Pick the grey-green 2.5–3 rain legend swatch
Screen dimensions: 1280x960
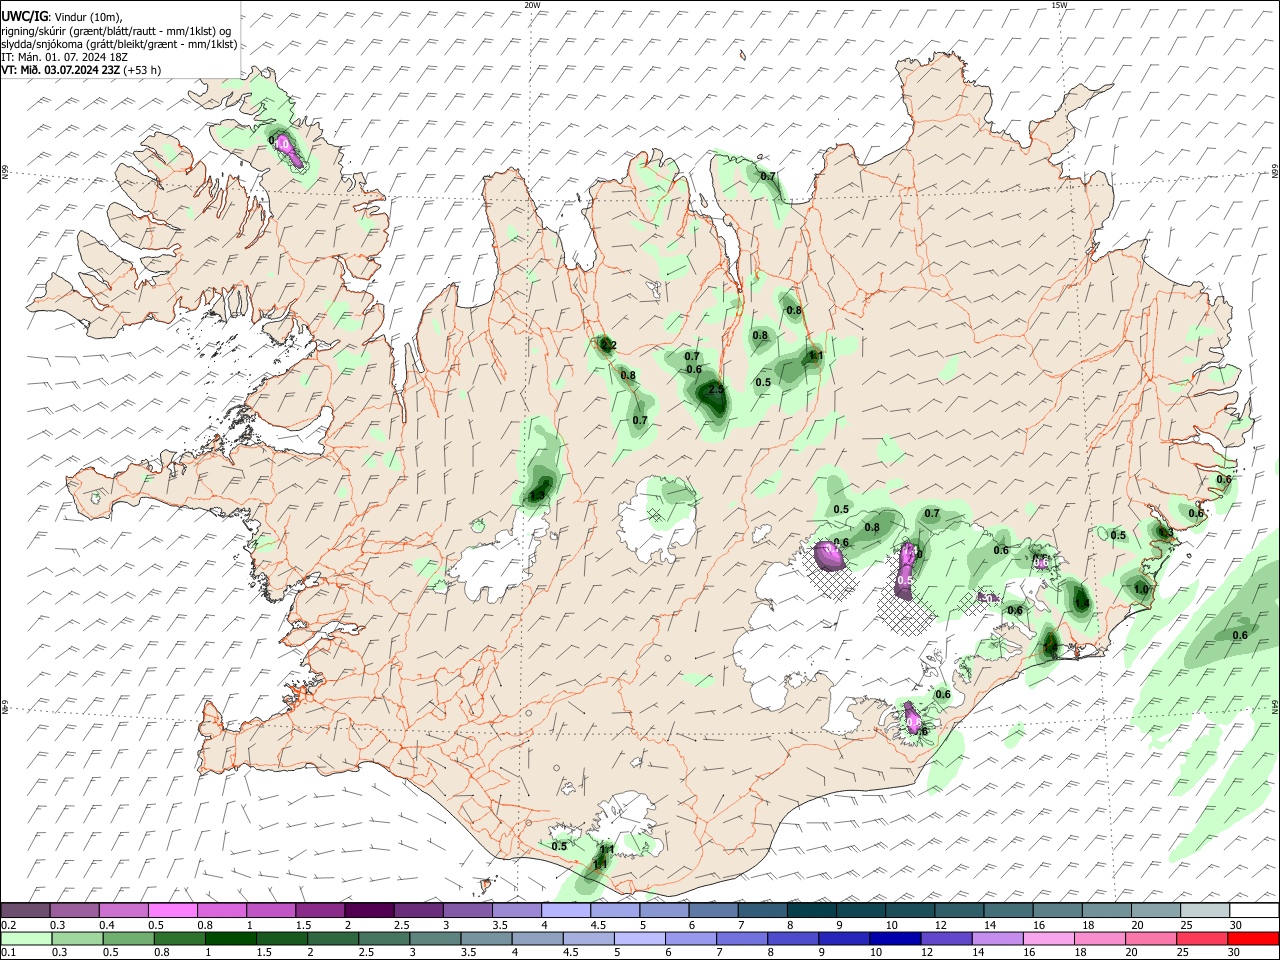click(385, 938)
